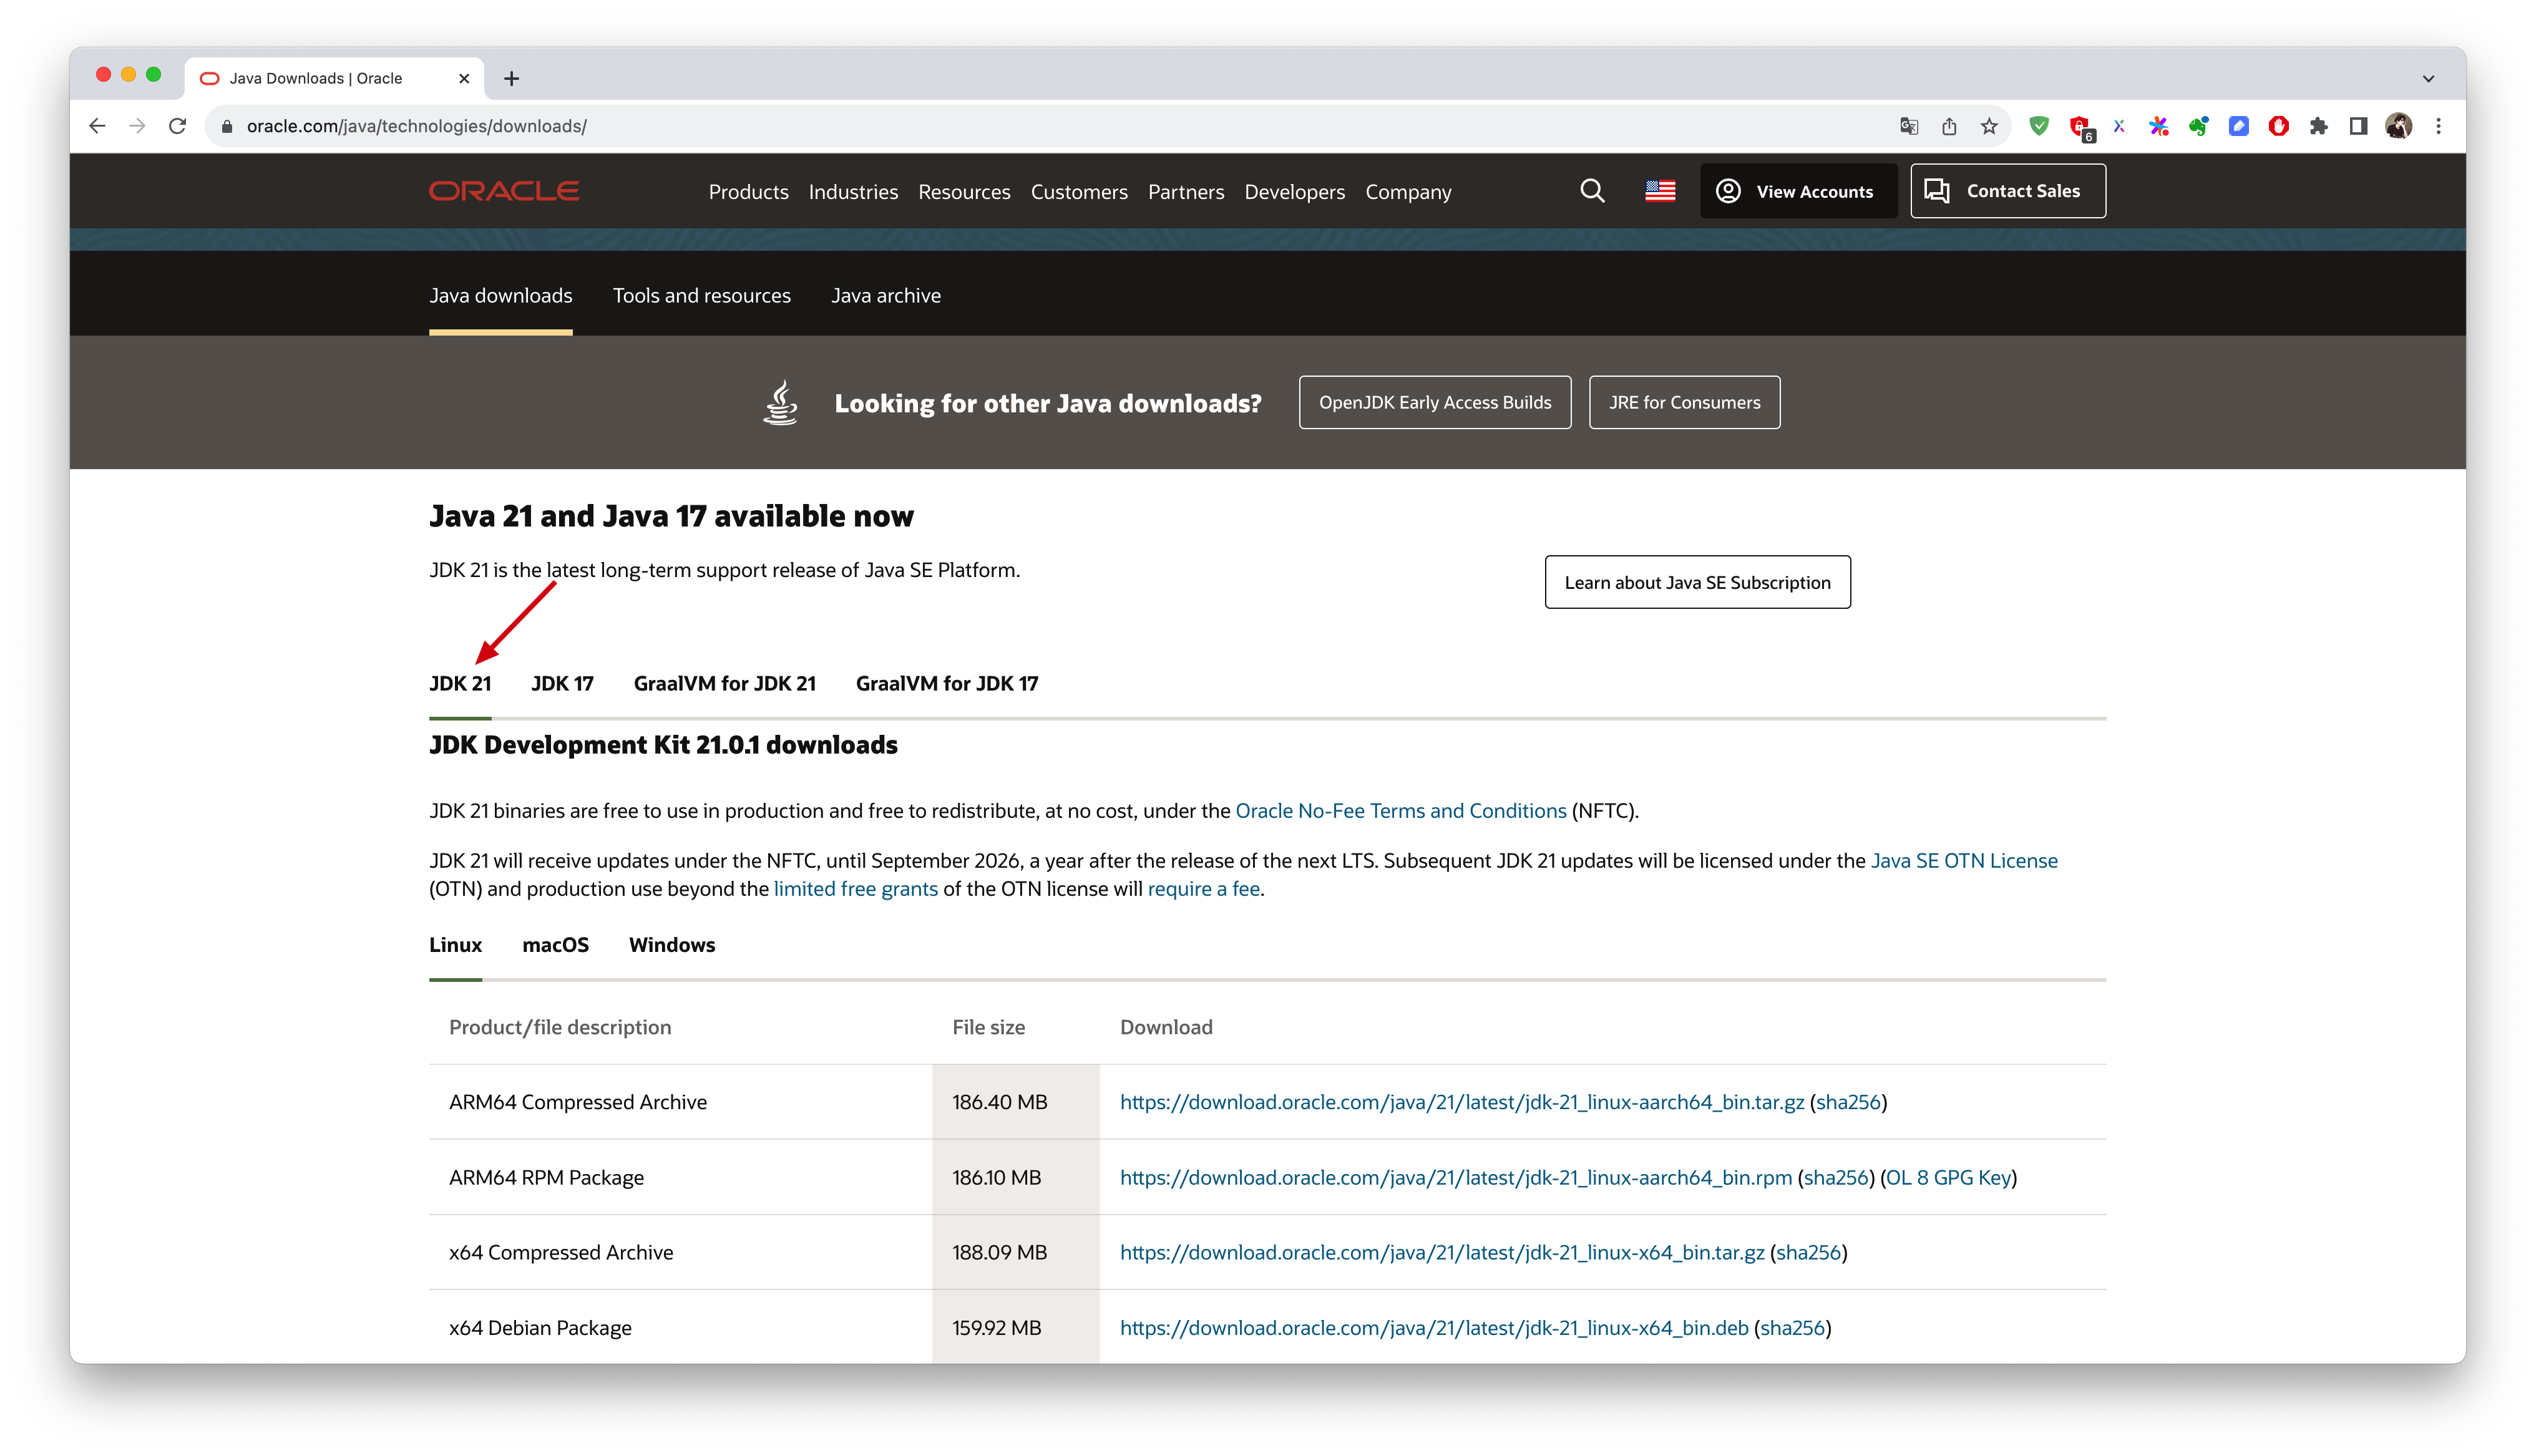Open the Resources menu
Viewport: 2536px width, 1456px height.
pyautogui.click(x=964, y=192)
